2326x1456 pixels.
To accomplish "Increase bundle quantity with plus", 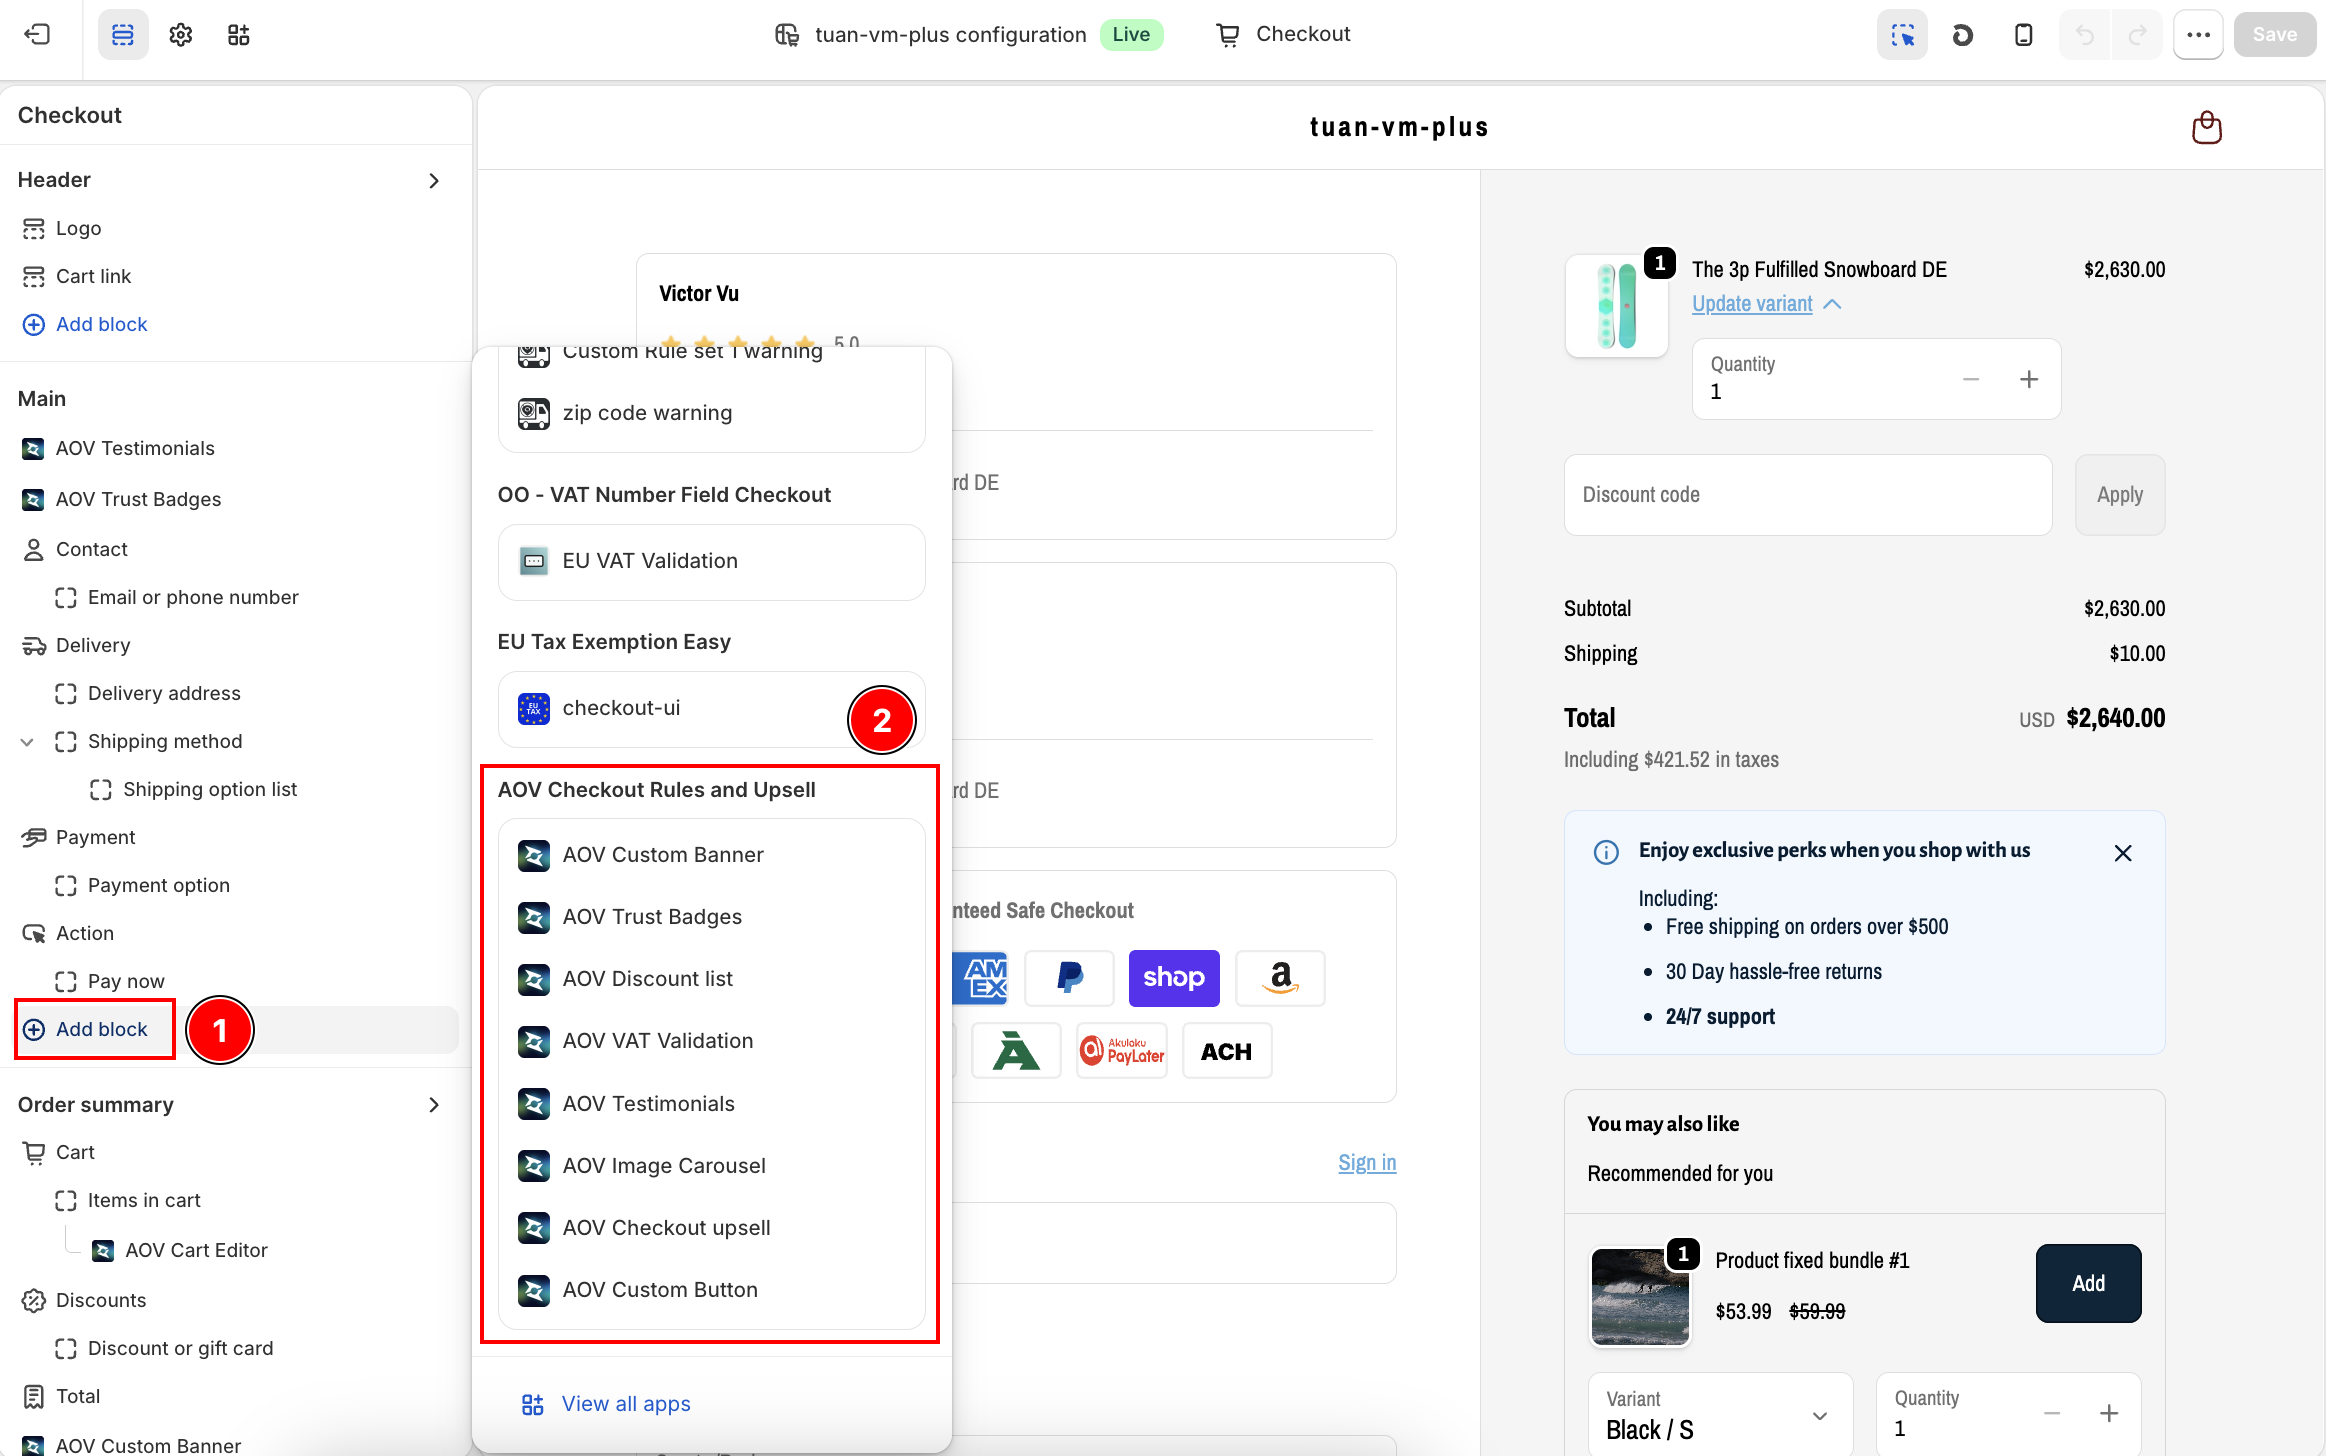I will point(2109,1413).
